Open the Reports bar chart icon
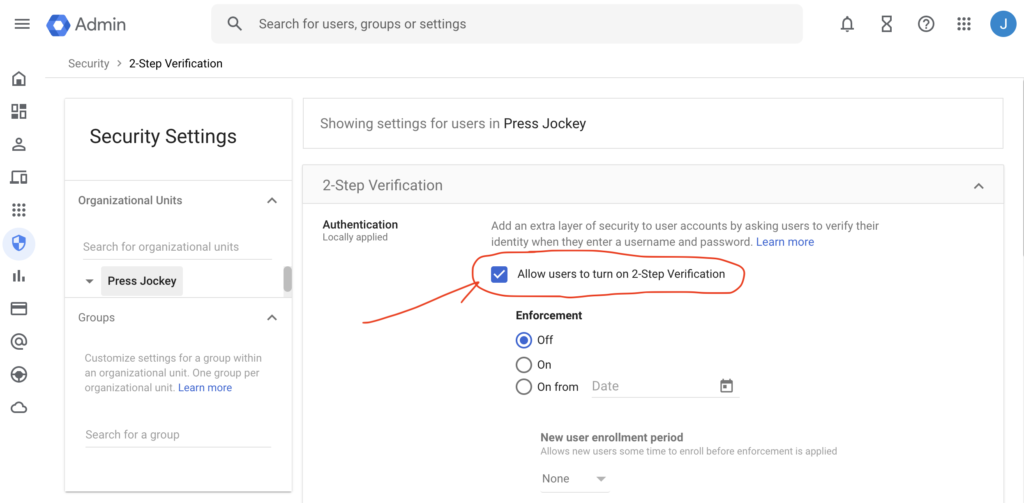Viewport: 1024px width, 503px height. (18, 275)
